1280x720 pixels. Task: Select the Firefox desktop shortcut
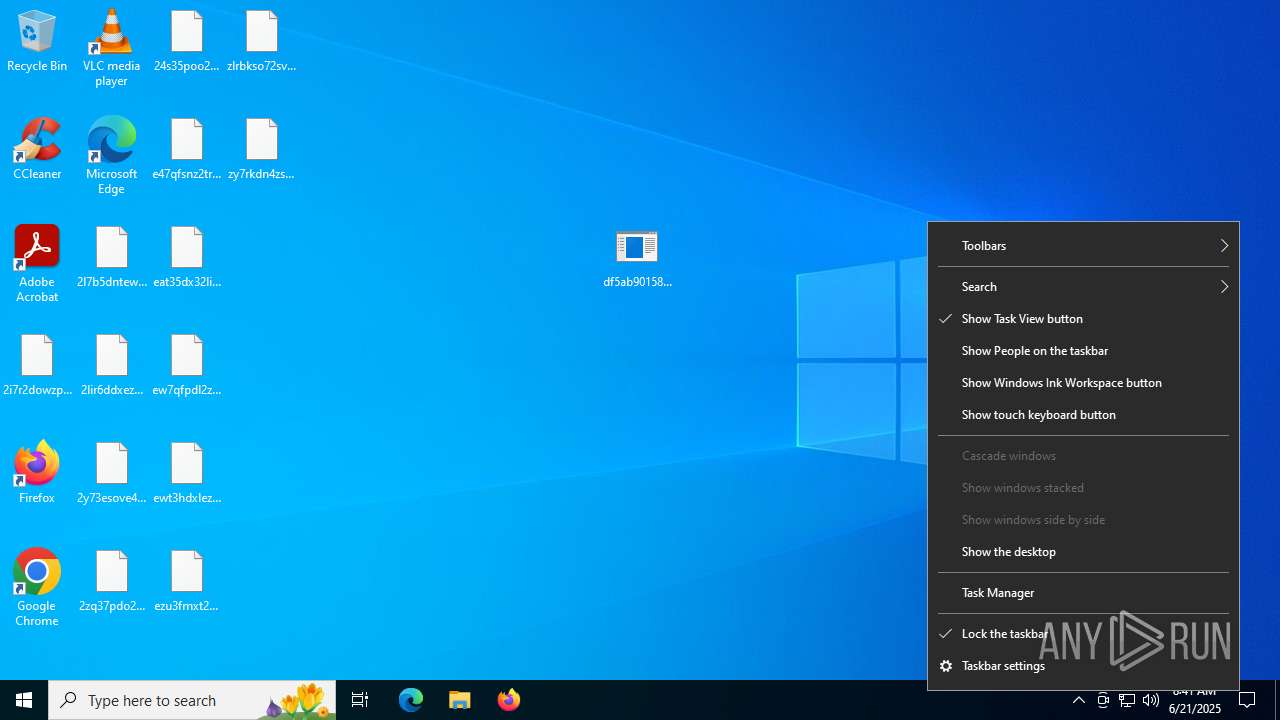pyautogui.click(x=37, y=473)
